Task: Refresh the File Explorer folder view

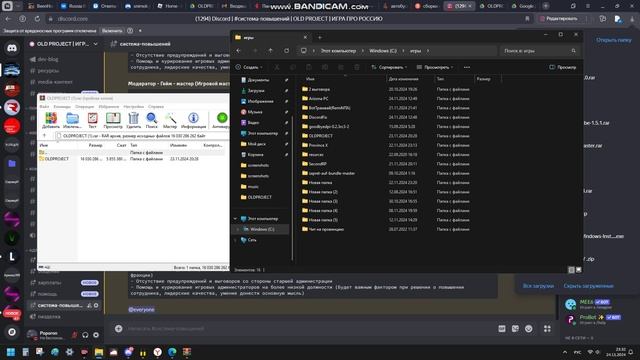Action: [x=287, y=51]
